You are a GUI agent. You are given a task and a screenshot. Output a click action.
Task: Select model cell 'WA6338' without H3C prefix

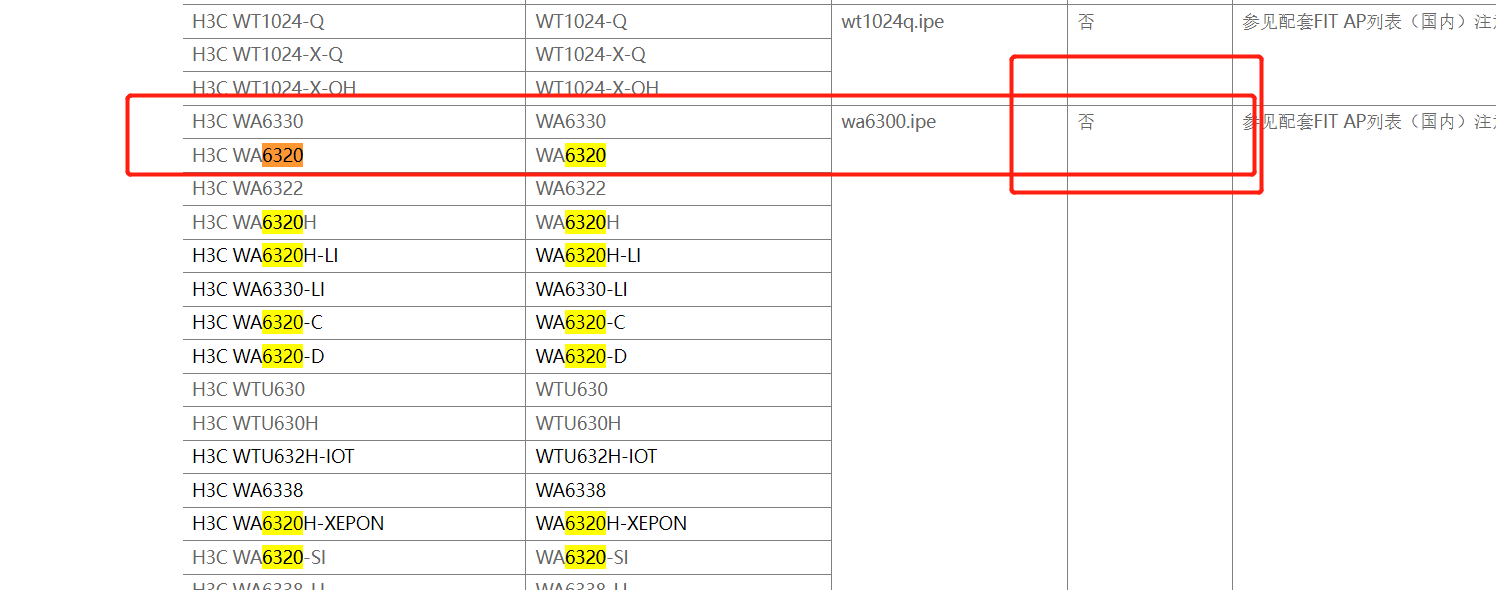[x=678, y=491]
